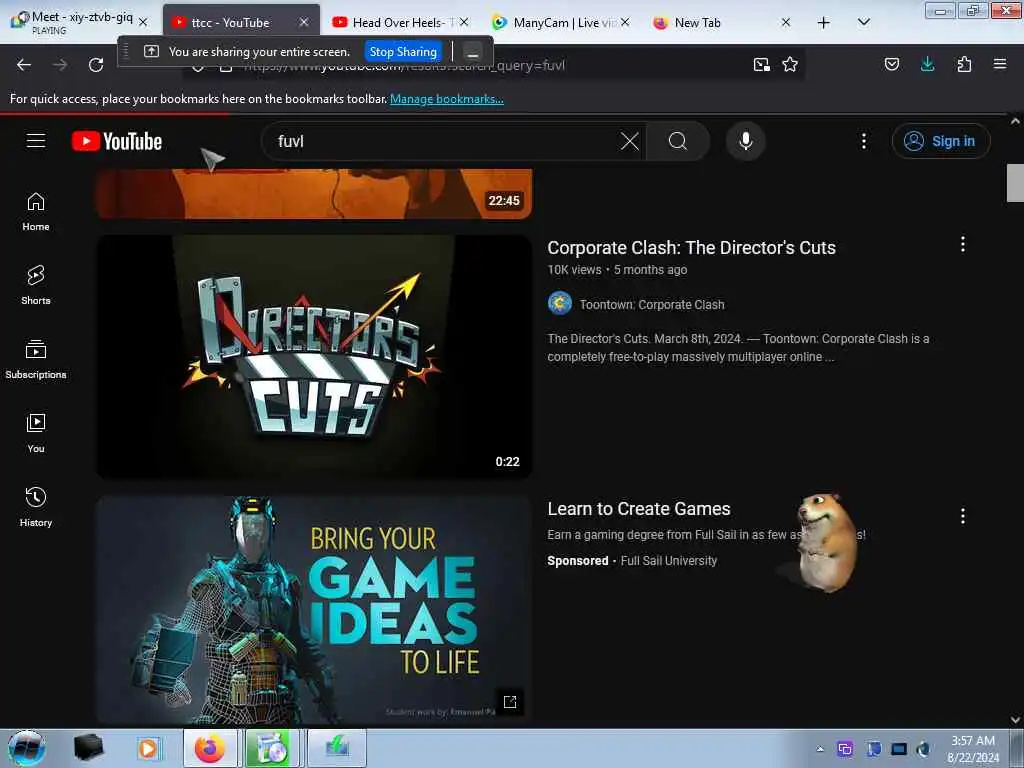Show hidden system tray icons

click(x=820, y=749)
